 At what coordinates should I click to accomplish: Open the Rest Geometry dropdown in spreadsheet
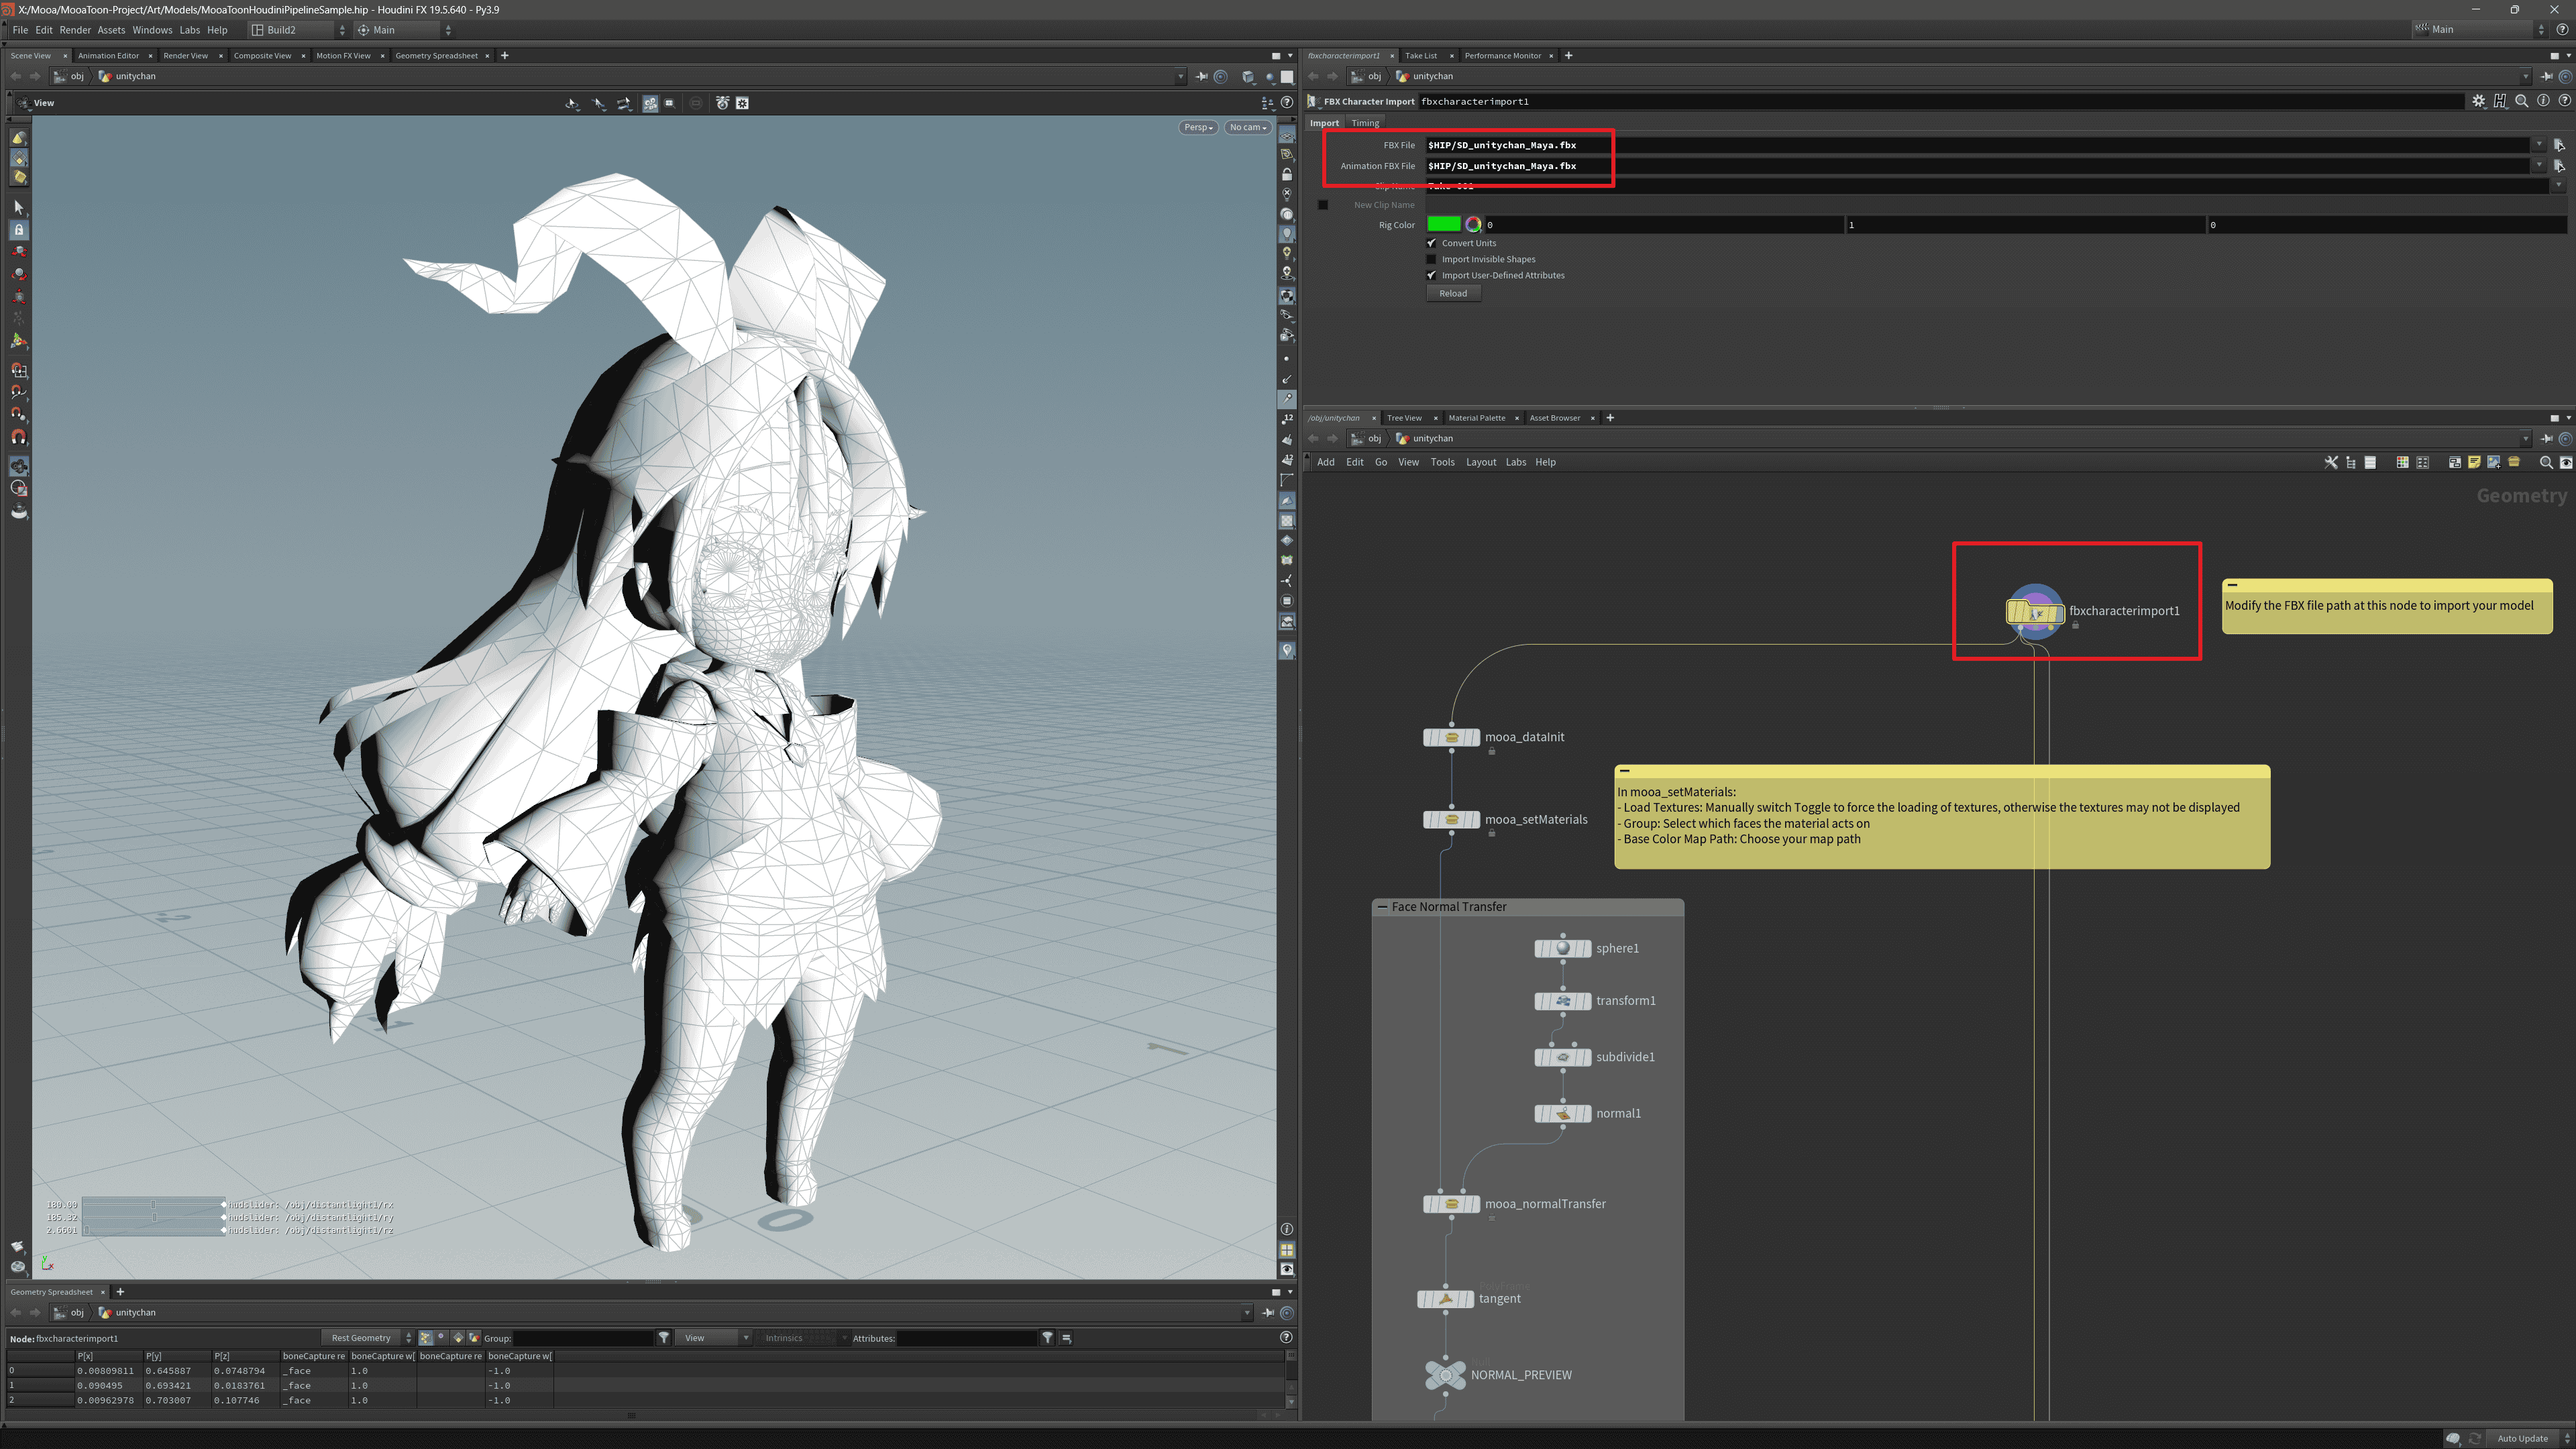[x=367, y=1338]
